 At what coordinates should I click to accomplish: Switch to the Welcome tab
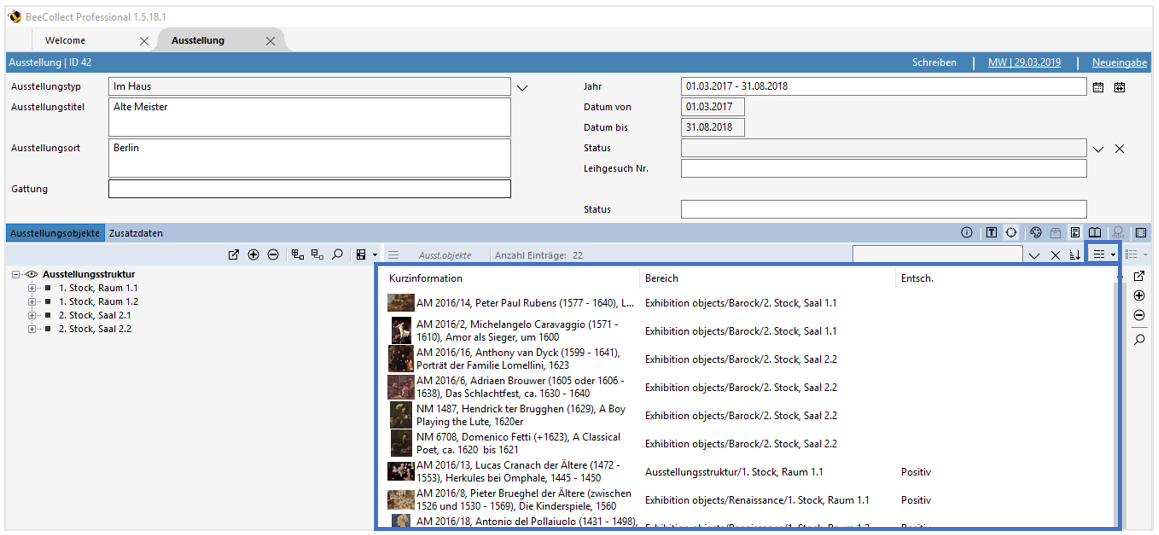click(x=65, y=41)
